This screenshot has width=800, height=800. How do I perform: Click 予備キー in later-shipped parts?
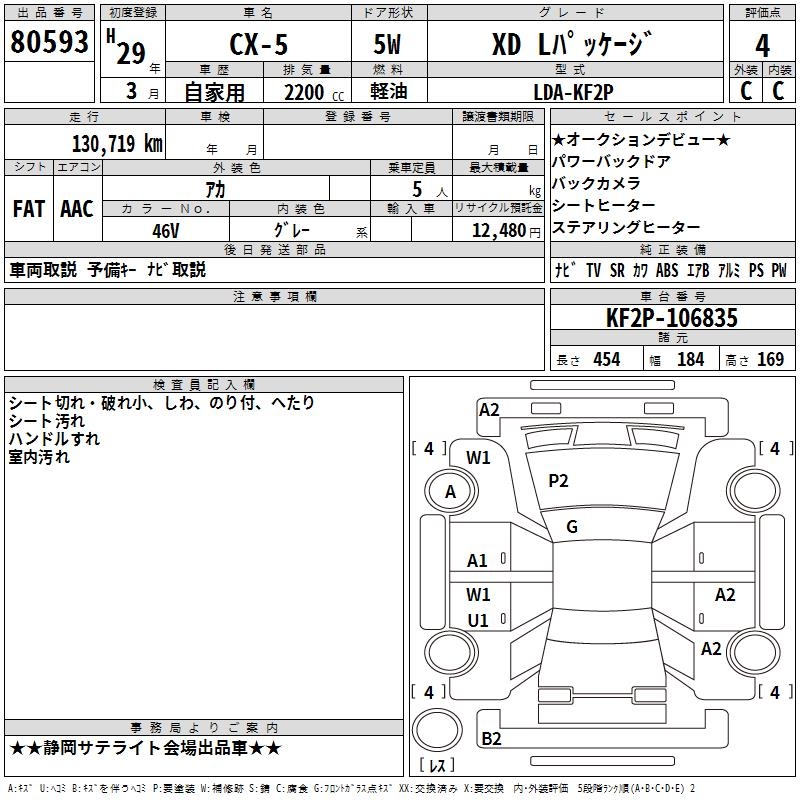coord(112,270)
